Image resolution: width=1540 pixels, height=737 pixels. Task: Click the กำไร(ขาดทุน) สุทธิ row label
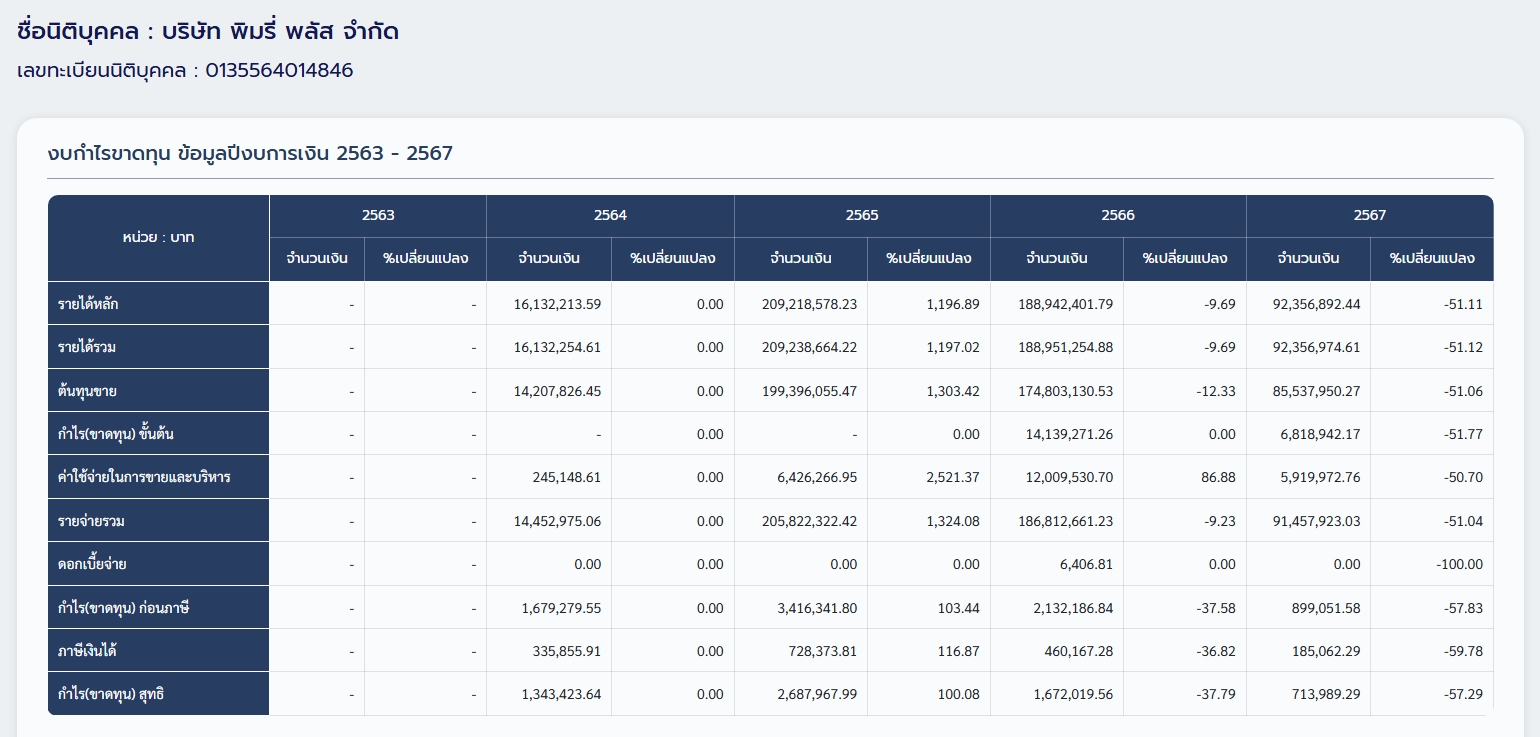[x=111, y=694]
